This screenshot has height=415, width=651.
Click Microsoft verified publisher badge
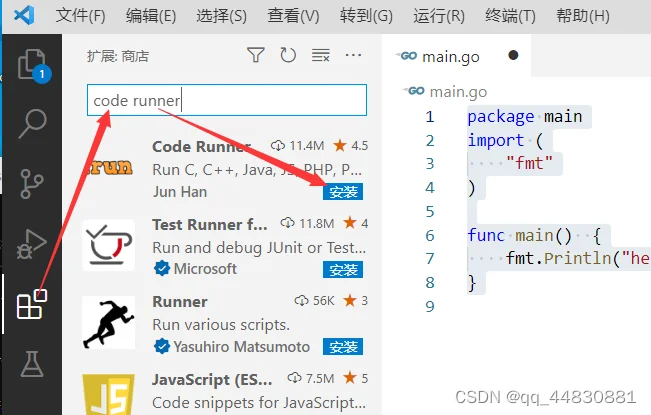[x=162, y=269]
